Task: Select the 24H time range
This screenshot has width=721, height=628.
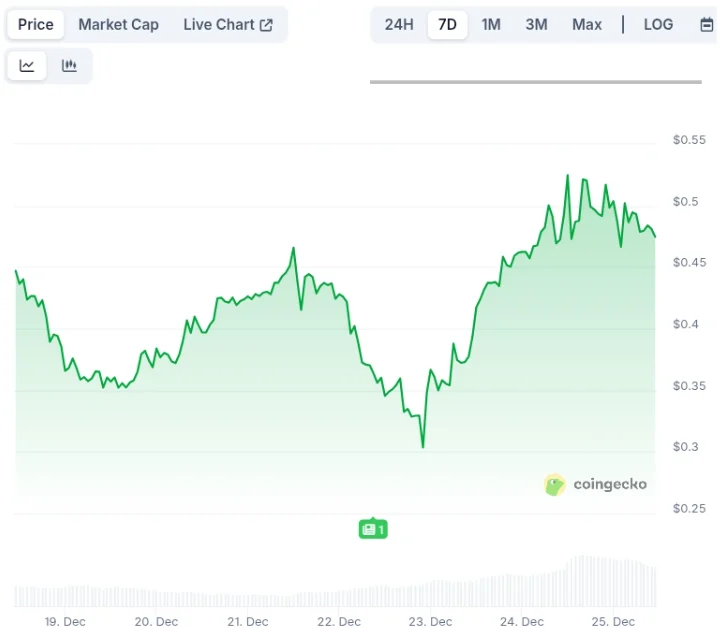Action: click(399, 25)
